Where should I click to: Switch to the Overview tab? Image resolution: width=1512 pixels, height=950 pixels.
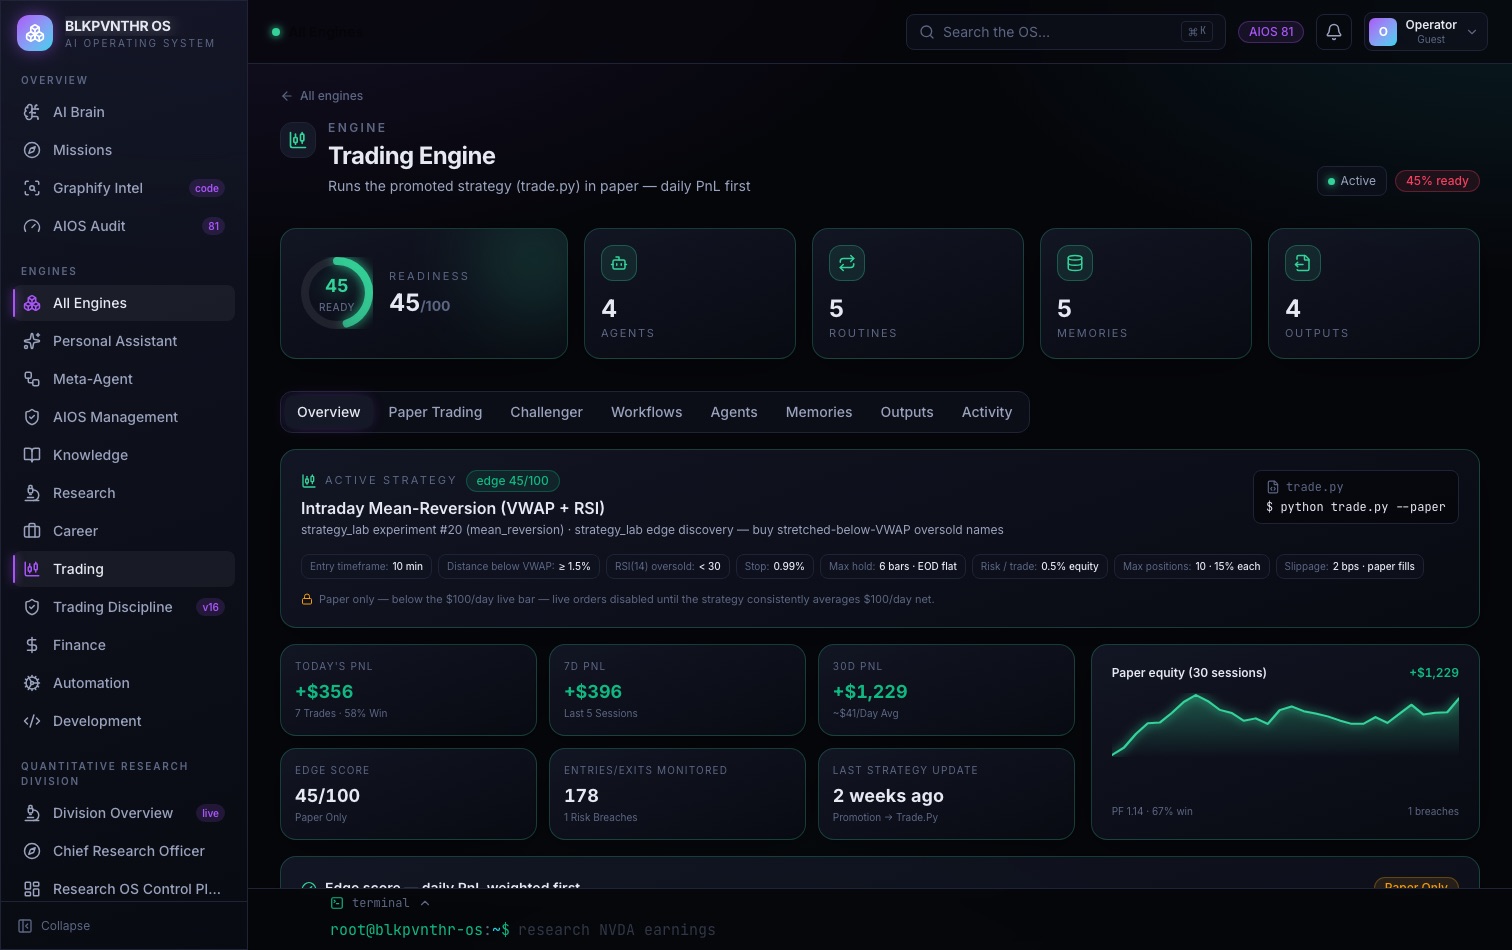click(328, 412)
